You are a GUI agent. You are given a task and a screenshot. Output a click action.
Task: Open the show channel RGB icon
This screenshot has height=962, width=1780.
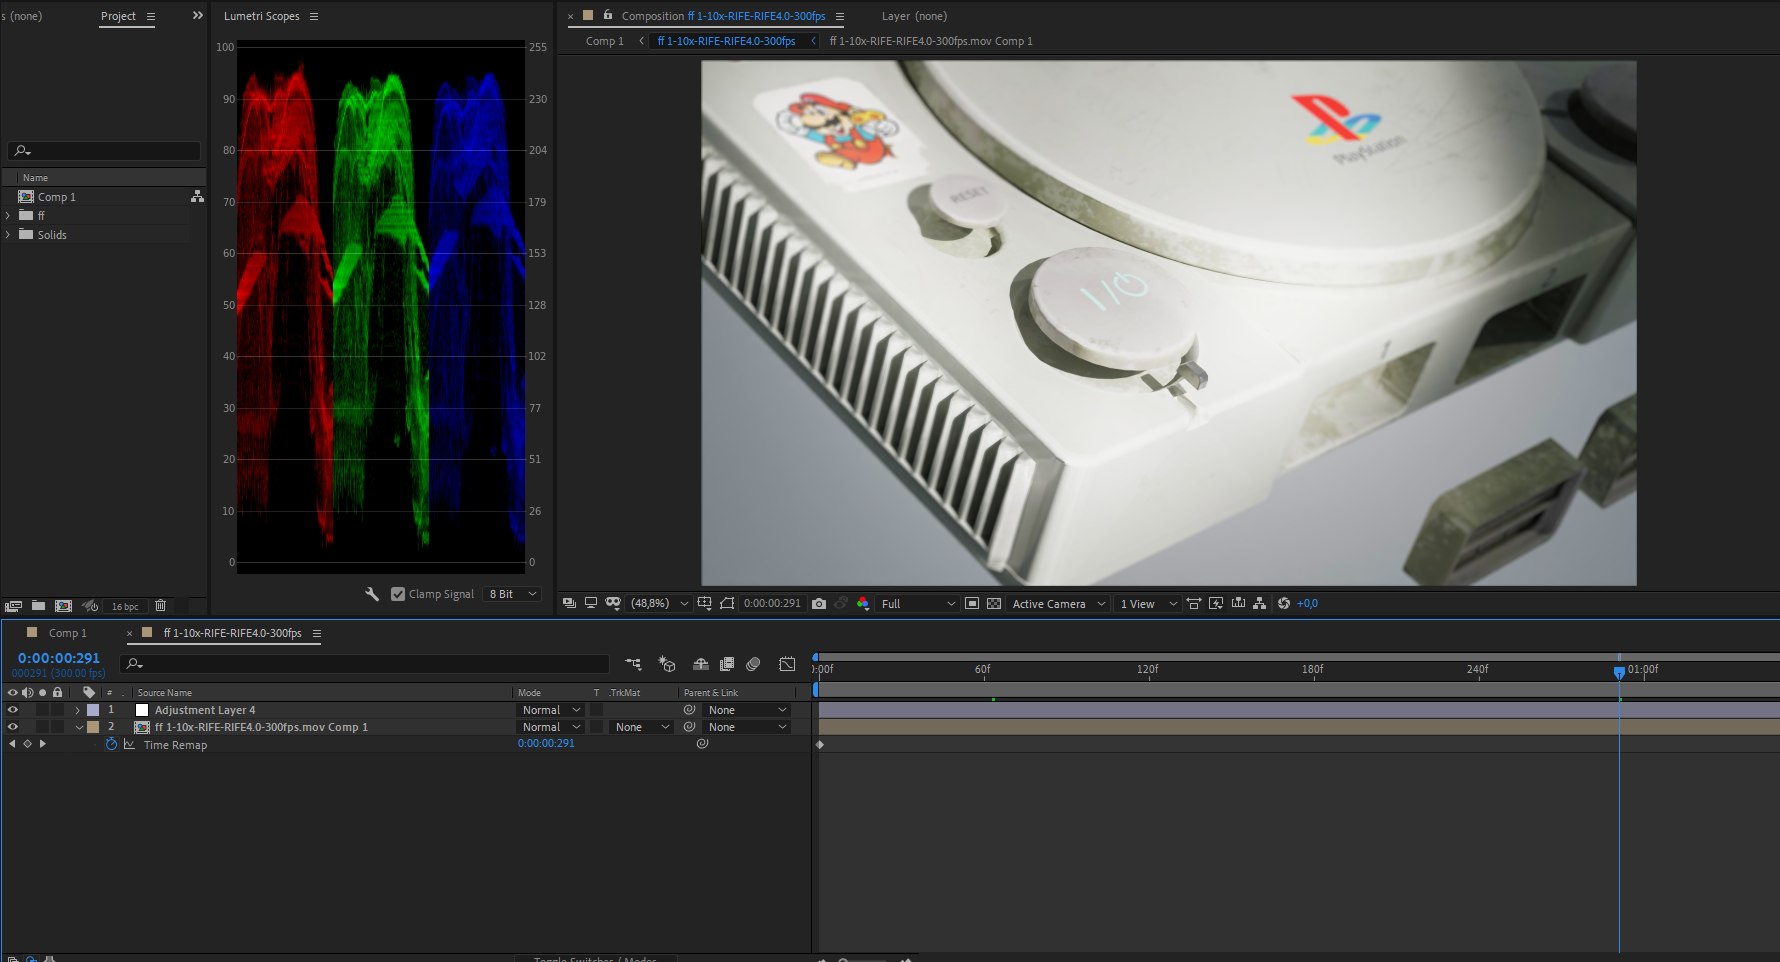tap(863, 604)
